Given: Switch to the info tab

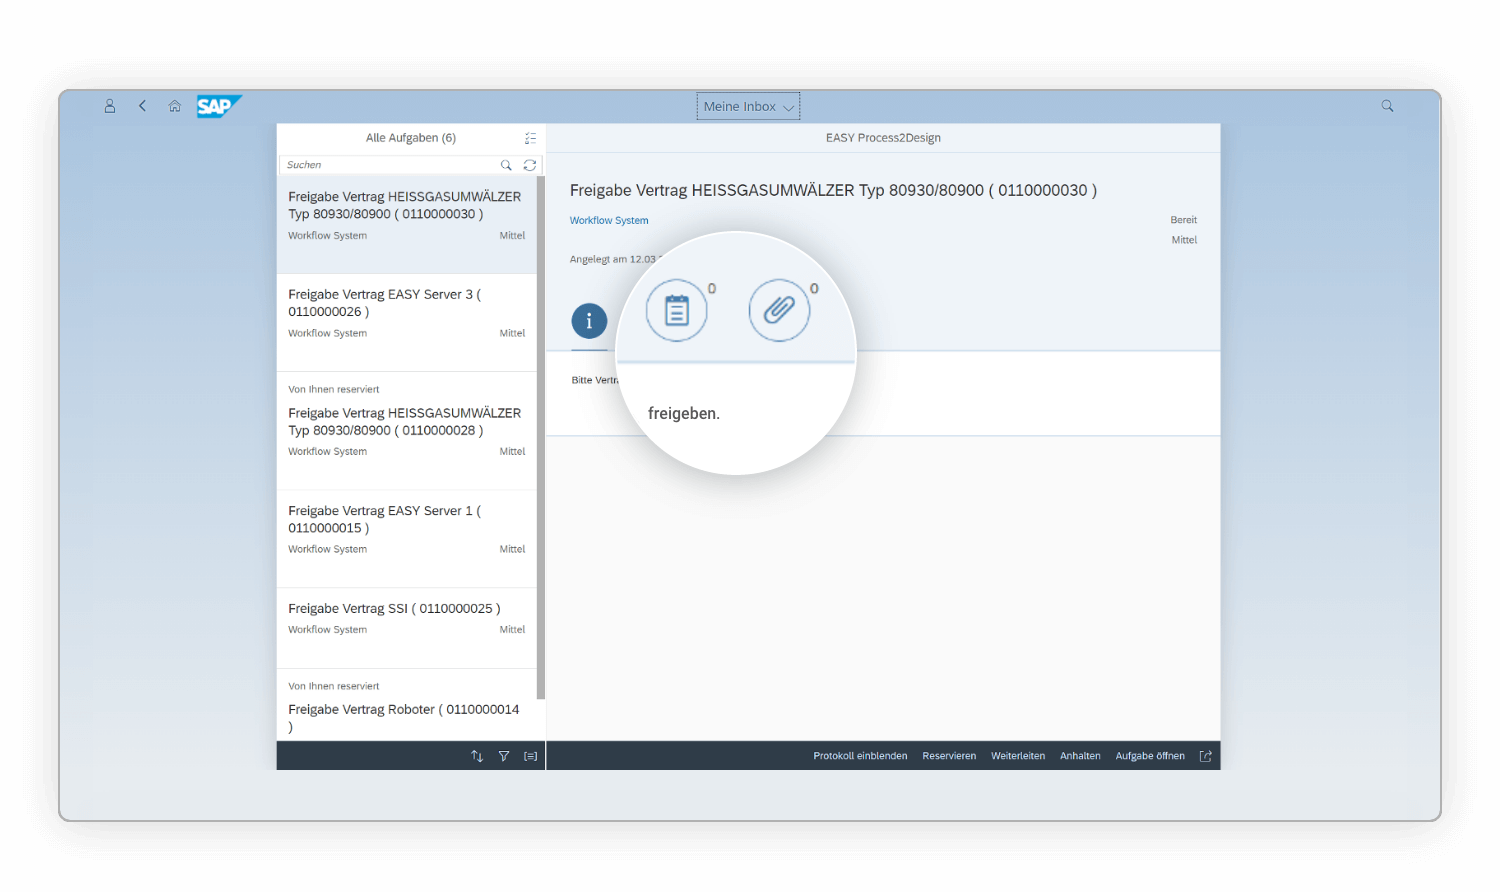Looking at the screenshot, I should [589, 321].
